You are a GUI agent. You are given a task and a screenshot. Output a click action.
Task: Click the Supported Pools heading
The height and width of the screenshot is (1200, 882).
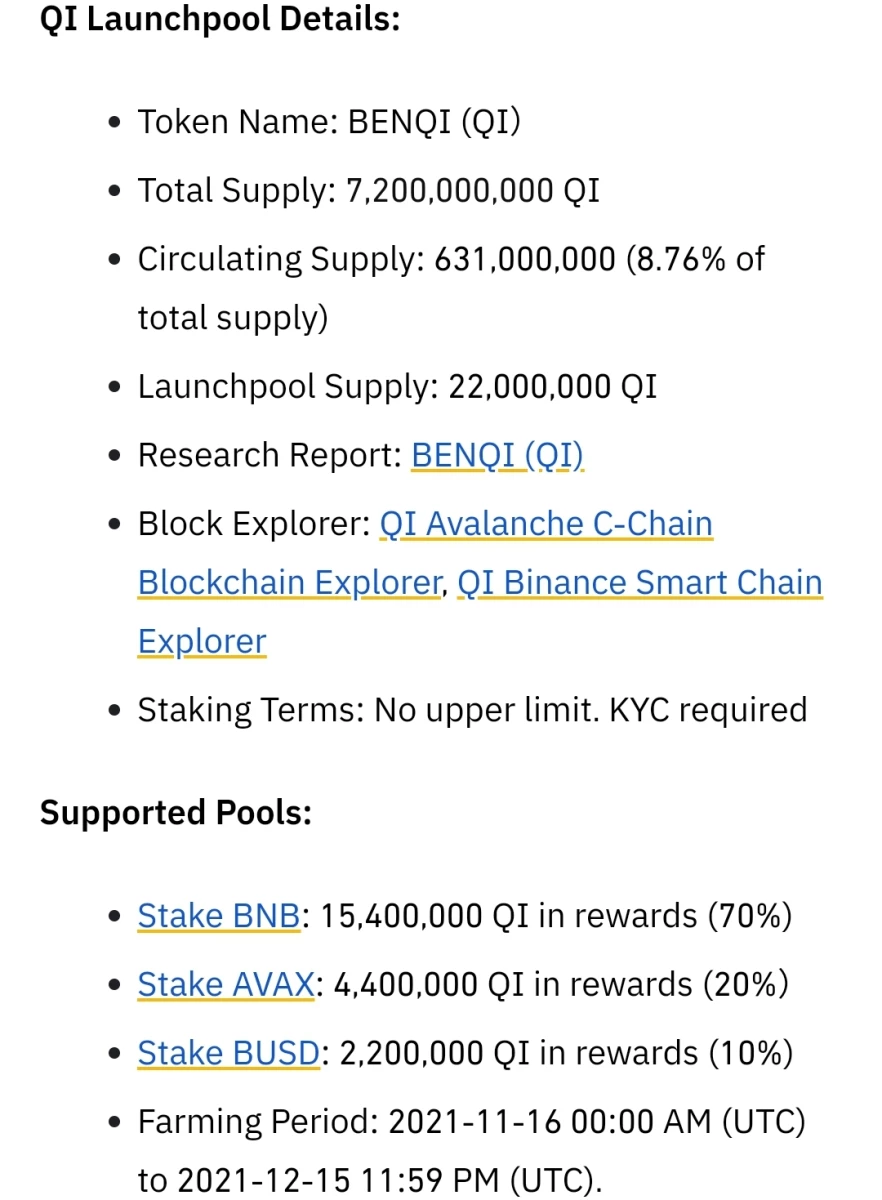[x=176, y=813]
